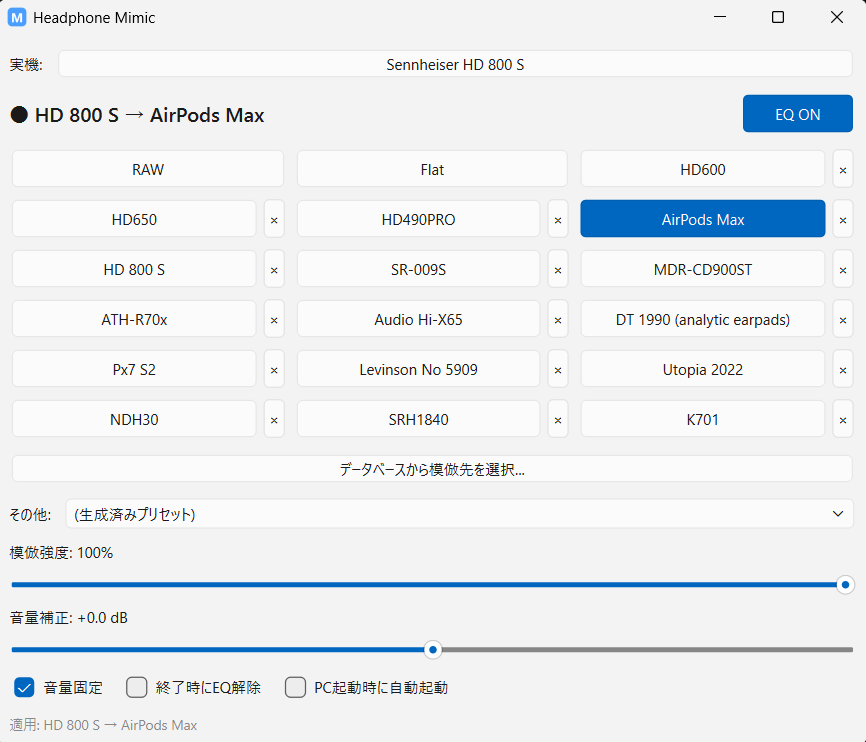Delete the DT 1990 (analytic earpads) ×
The image size is (866, 742).
coord(843,319)
